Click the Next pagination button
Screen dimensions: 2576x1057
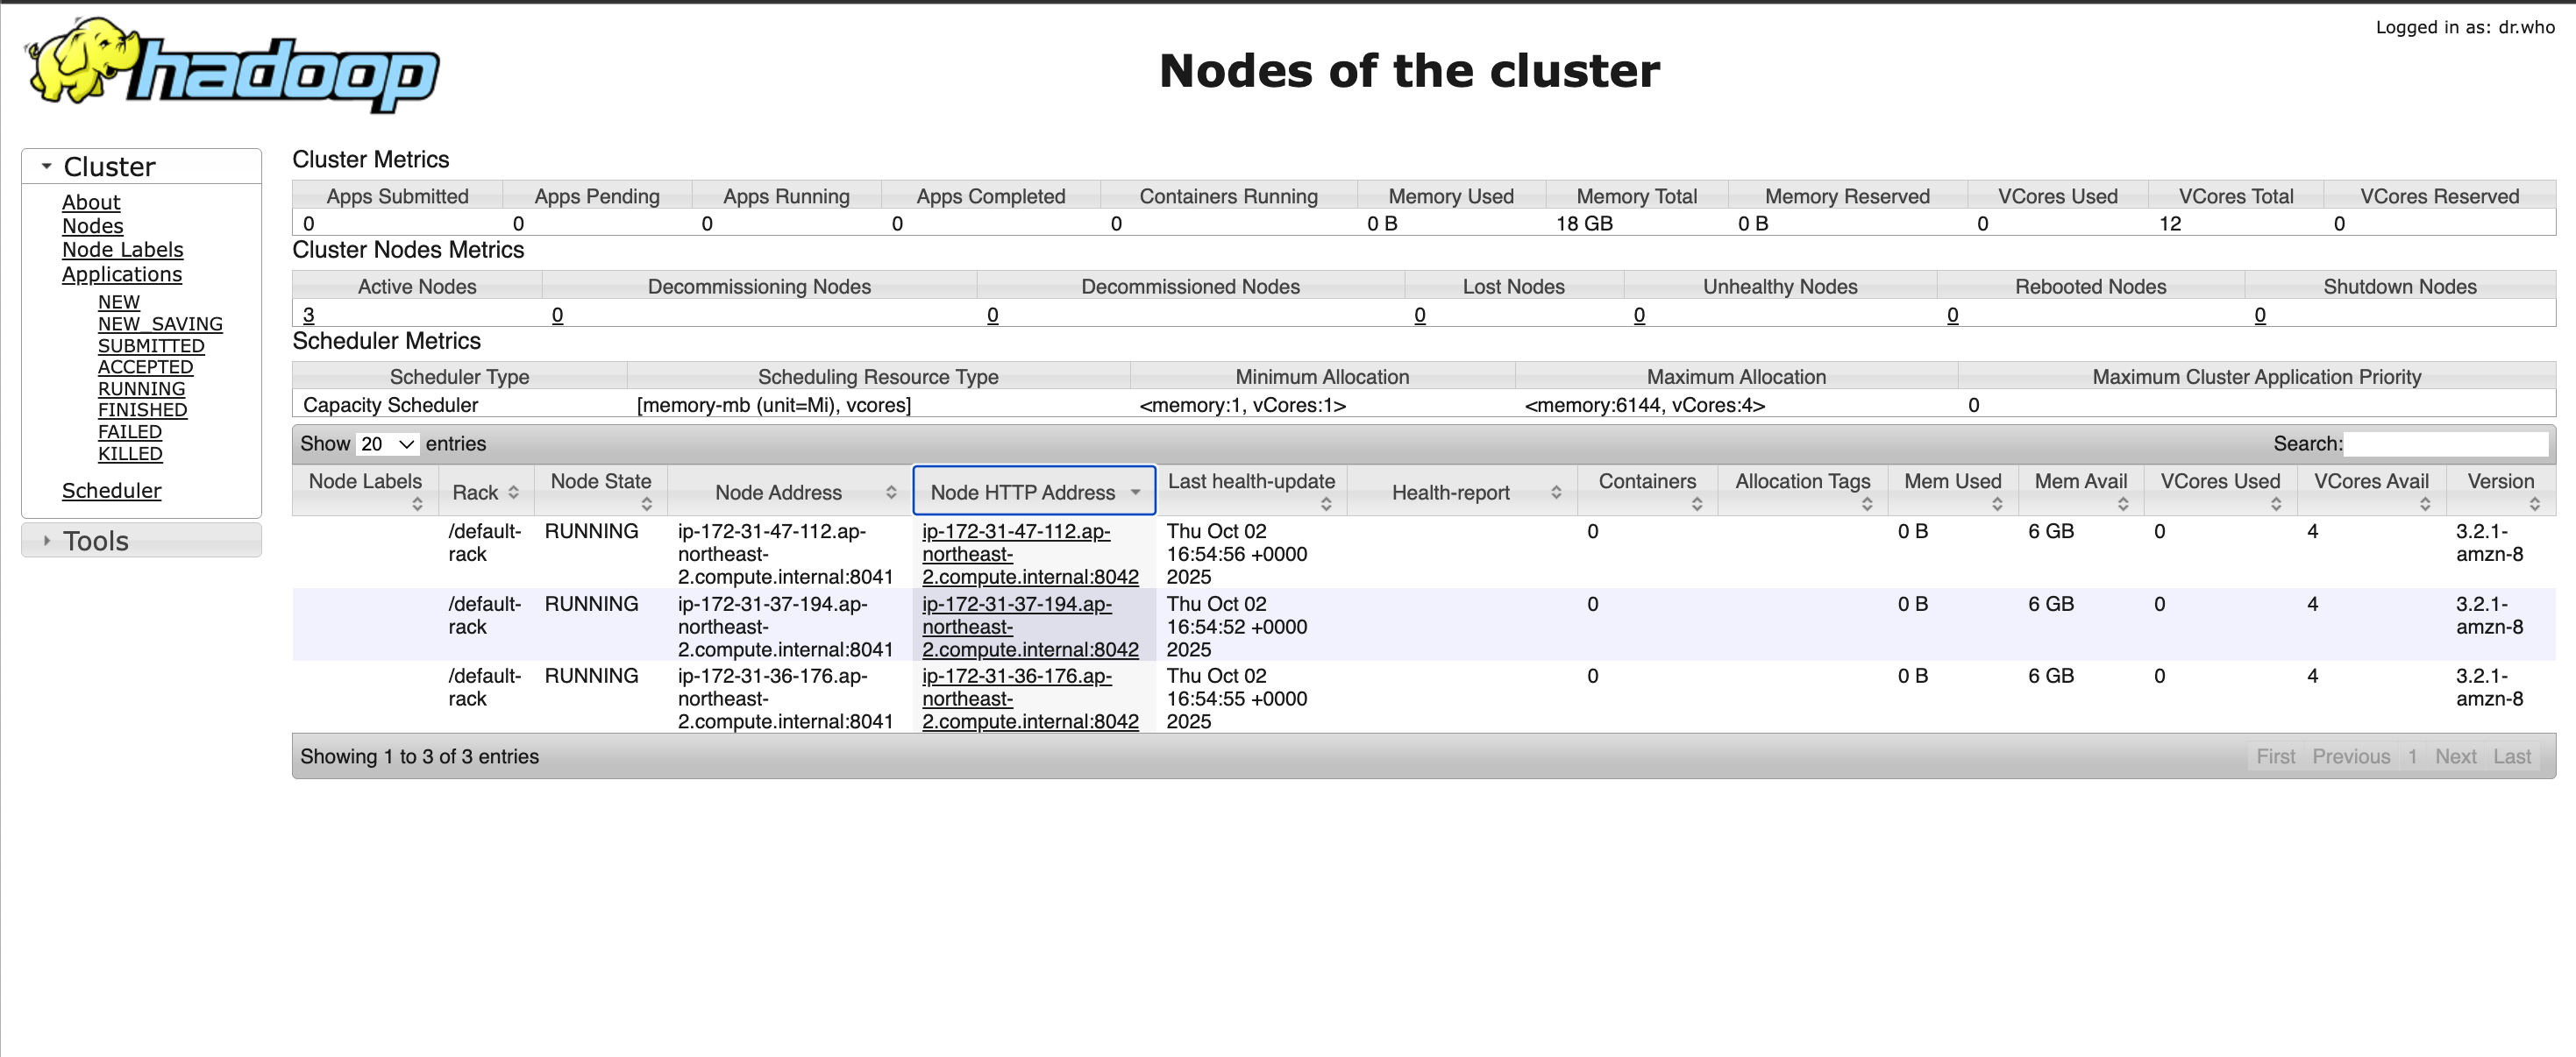tap(2454, 757)
